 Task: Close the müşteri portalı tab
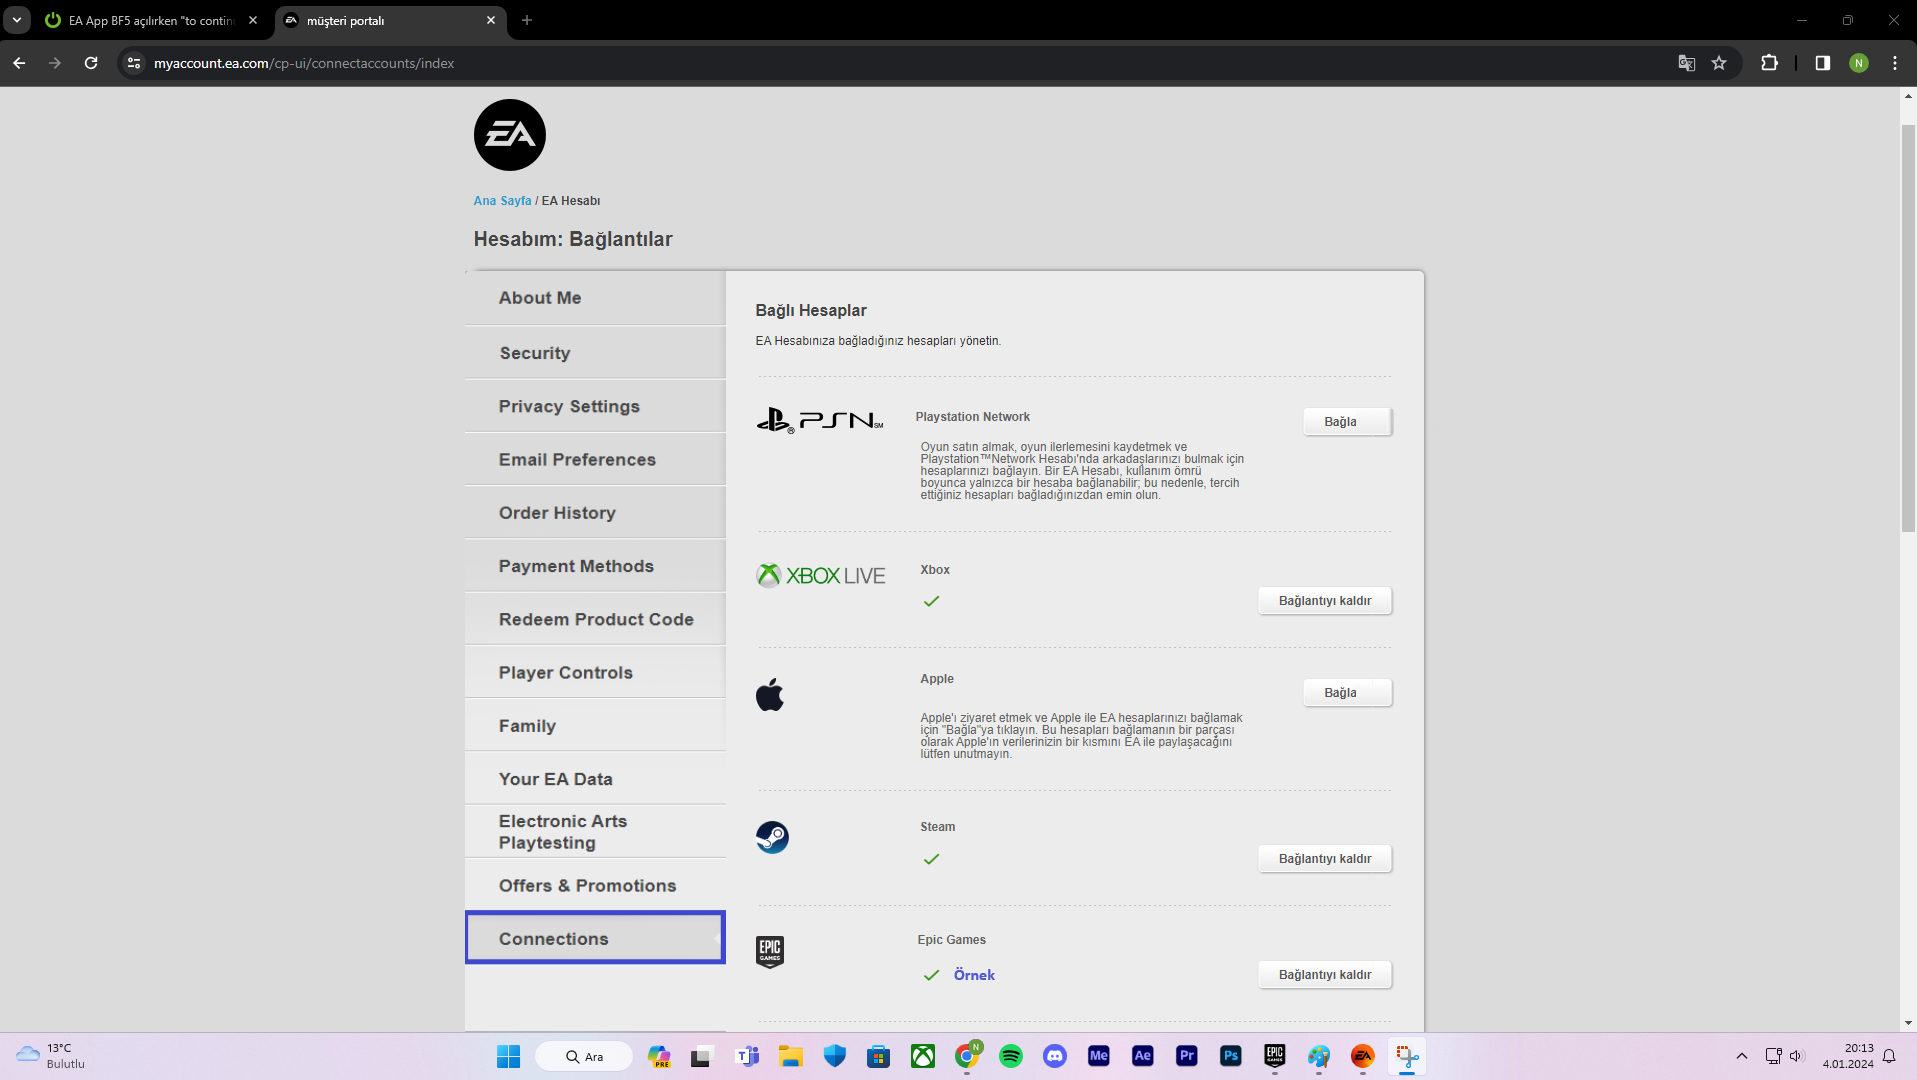pyautogui.click(x=491, y=20)
